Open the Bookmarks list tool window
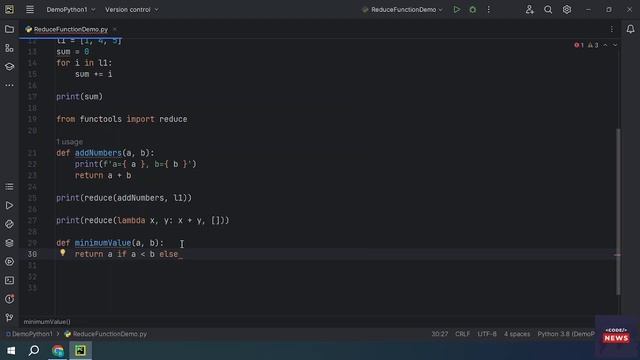 coord(9,187)
